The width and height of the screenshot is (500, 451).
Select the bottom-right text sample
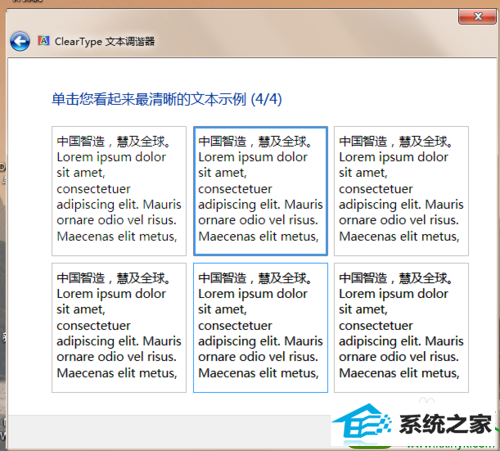(401, 328)
